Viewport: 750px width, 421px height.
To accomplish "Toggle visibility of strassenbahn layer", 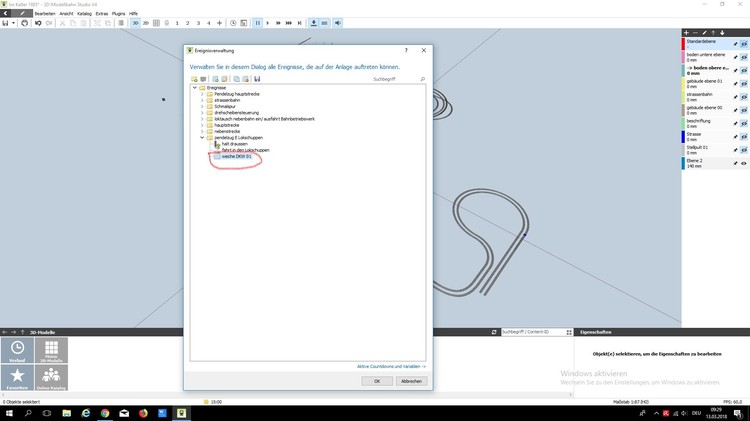I will click(x=744, y=97).
